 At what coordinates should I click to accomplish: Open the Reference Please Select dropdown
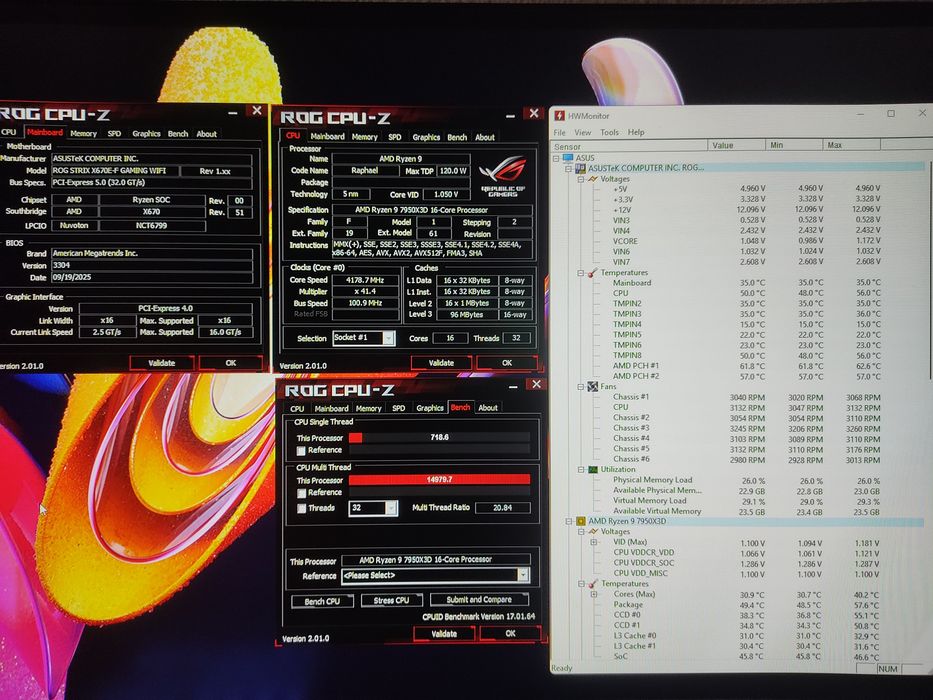[x=522, y=575]
